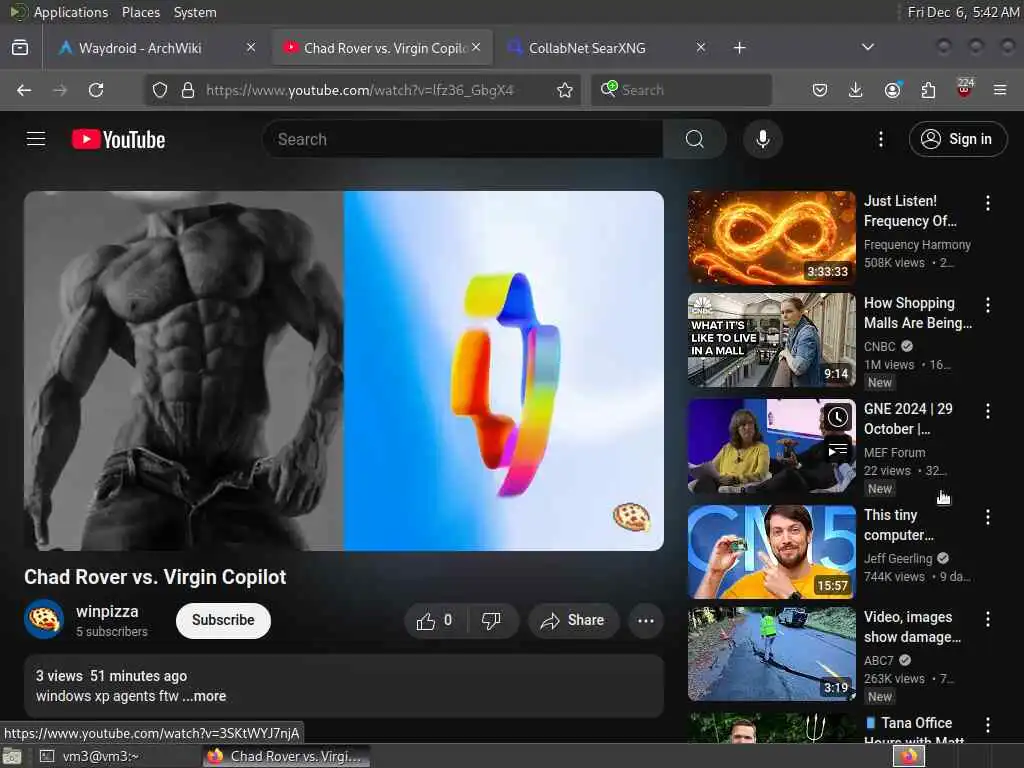Click the YouTube search magnifier button

pos(694,139)
